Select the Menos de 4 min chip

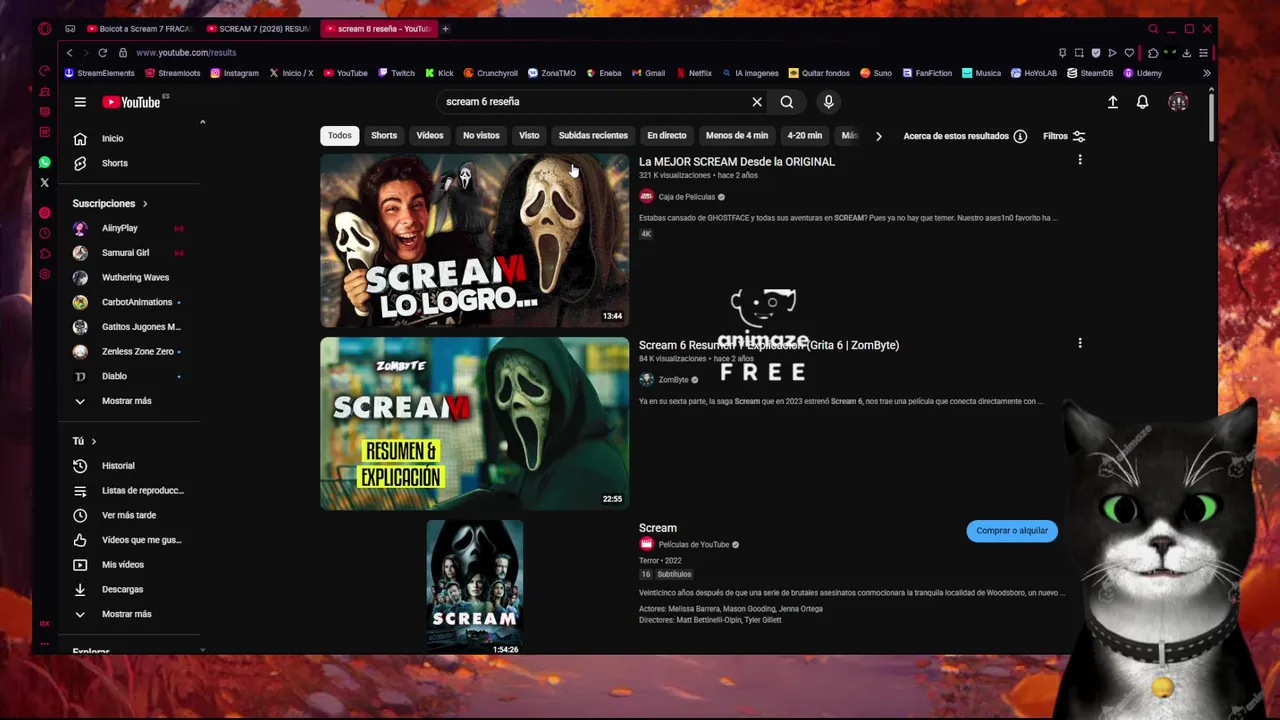pos(737,136)
